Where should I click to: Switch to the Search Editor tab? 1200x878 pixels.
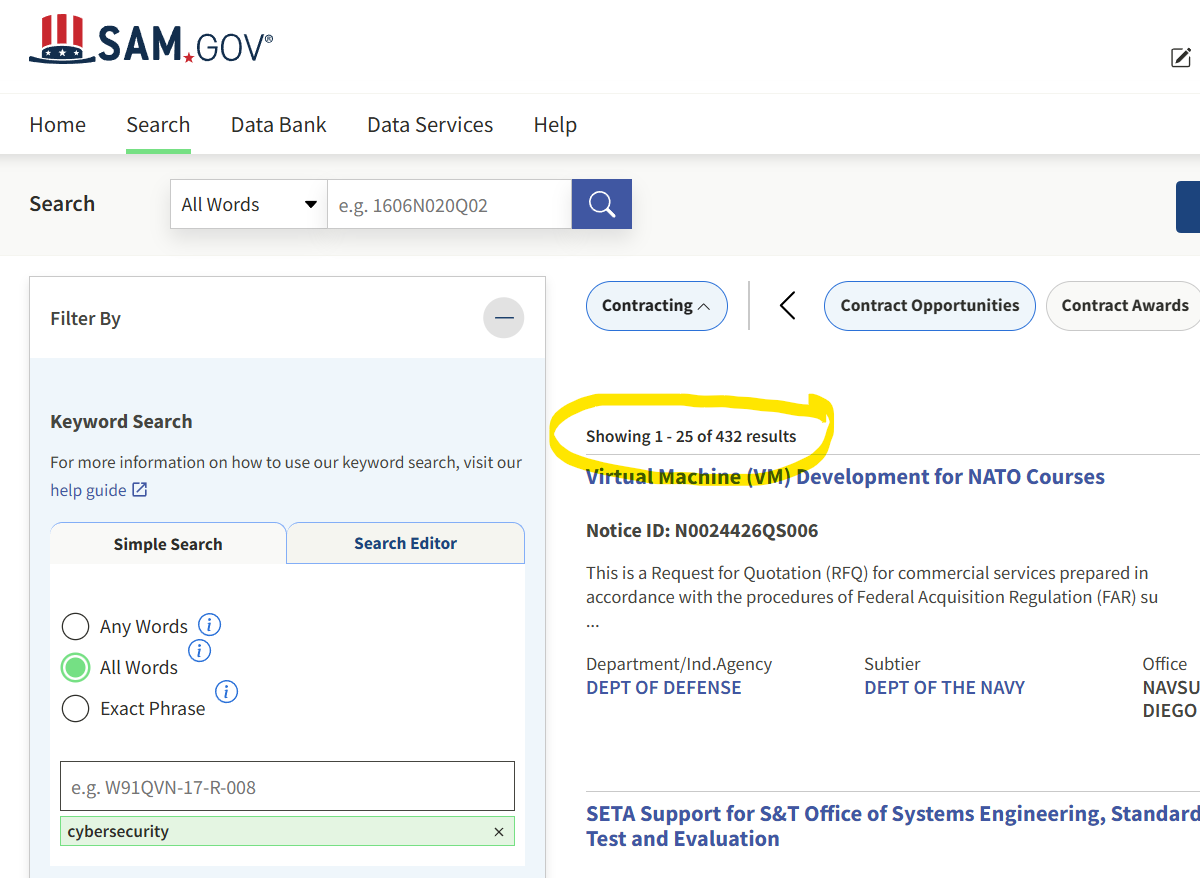tap(405, 543)
